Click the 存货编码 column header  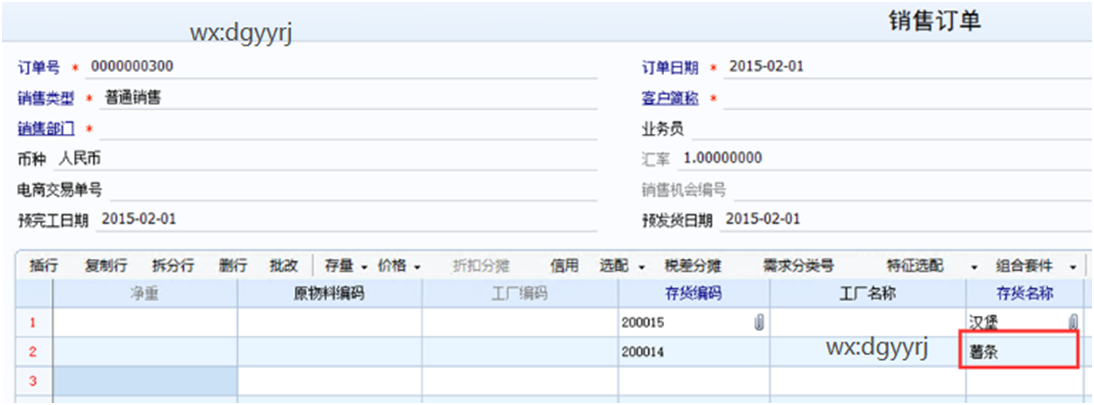694,294
